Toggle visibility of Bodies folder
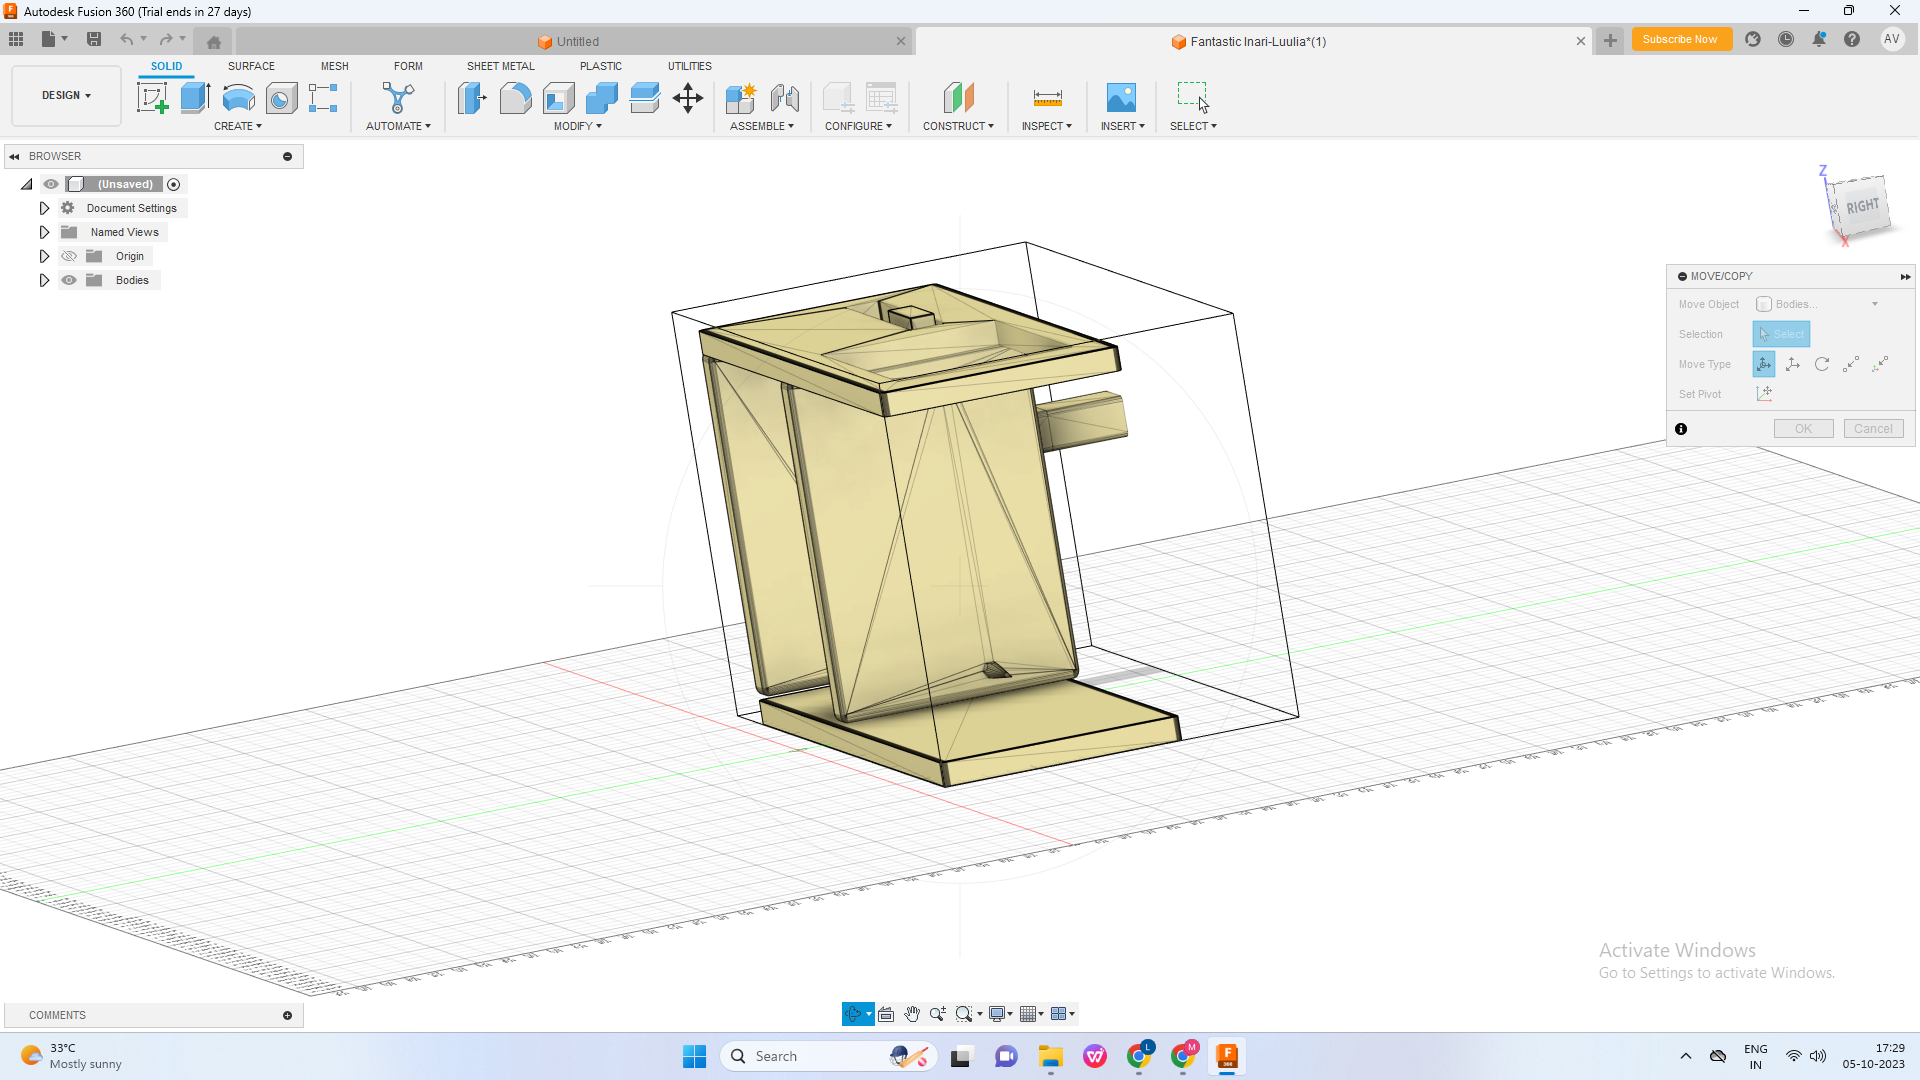 (70, 280)
